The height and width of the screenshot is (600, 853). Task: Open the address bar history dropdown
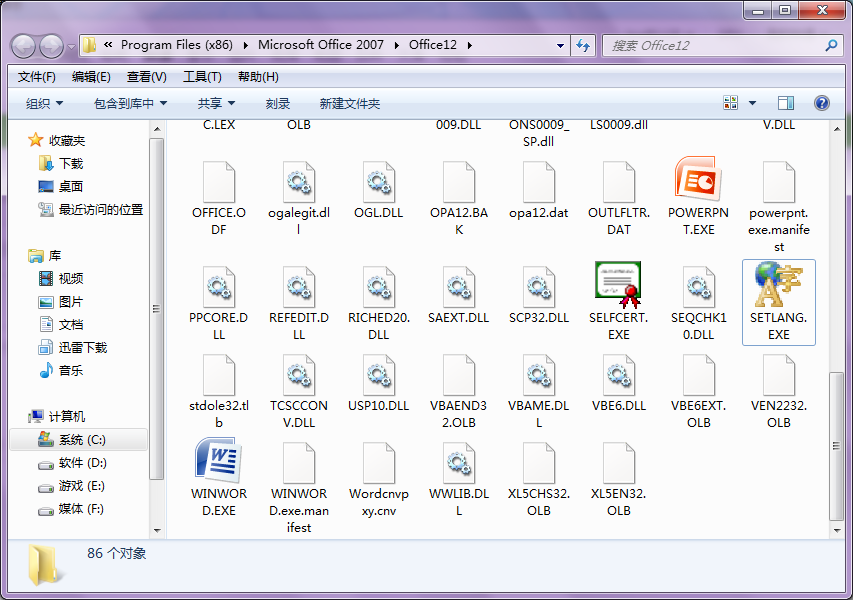562,45
